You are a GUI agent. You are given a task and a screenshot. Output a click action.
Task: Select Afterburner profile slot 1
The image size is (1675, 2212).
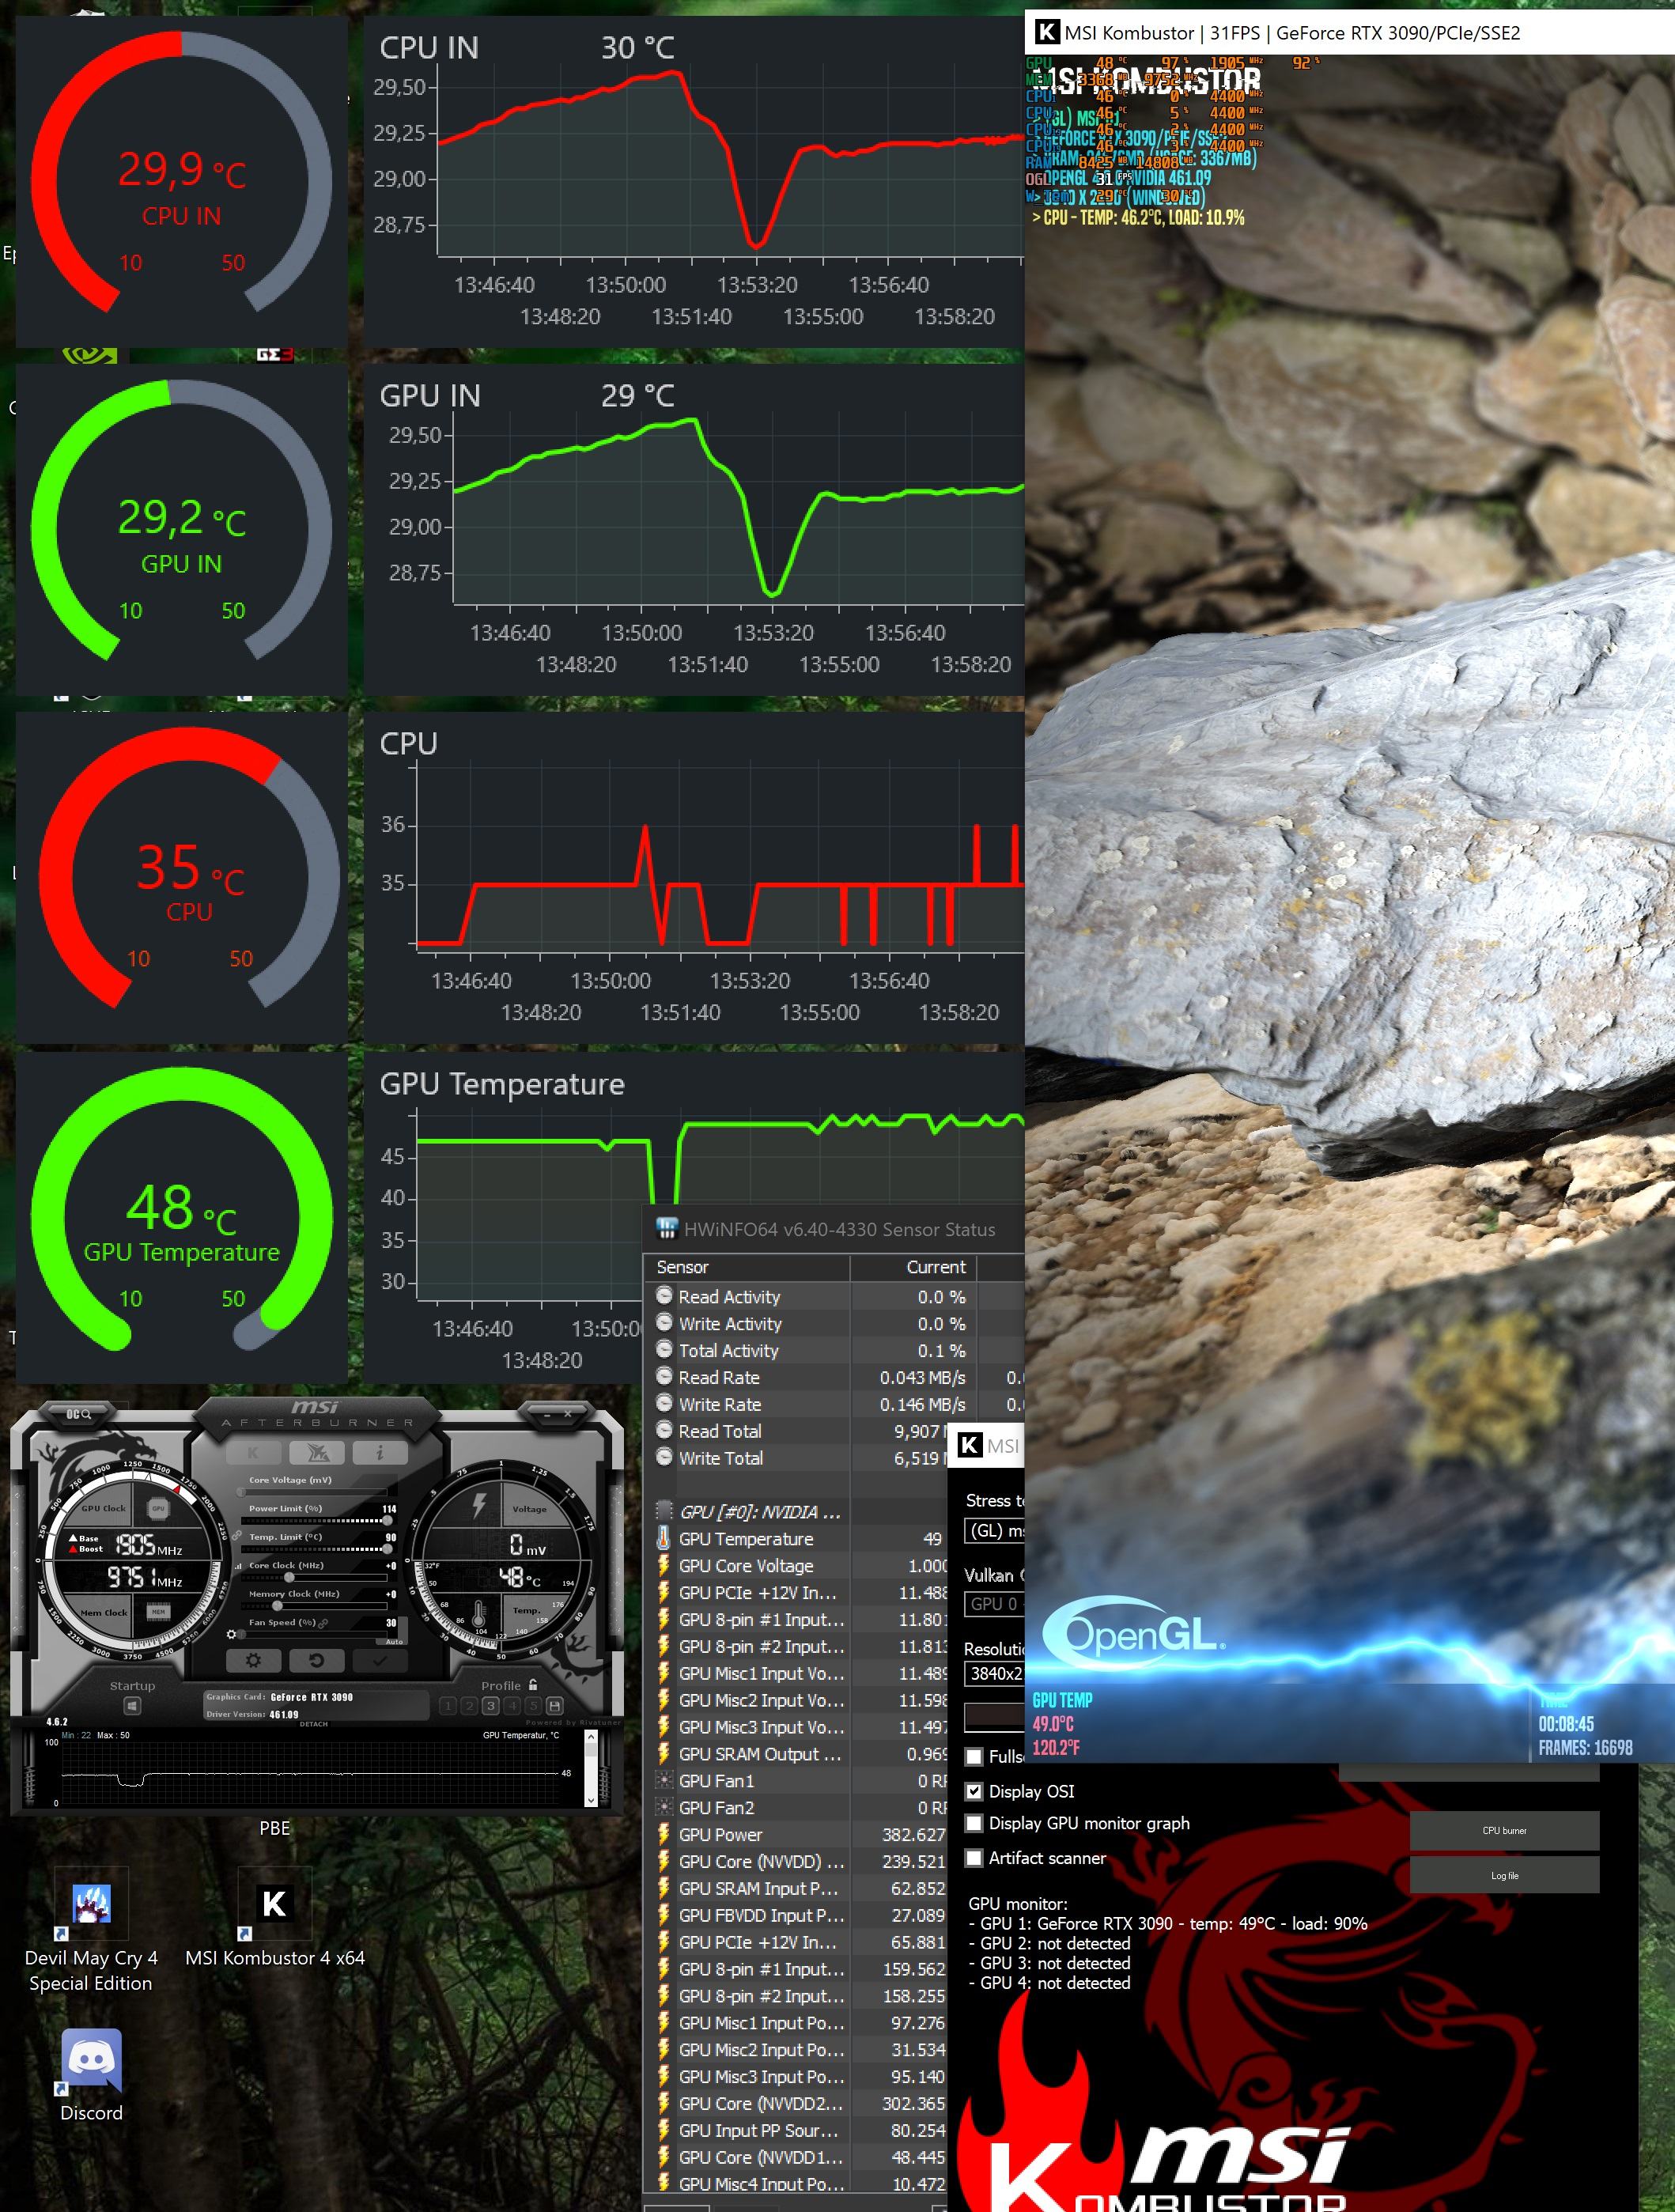(x=448, y=1706)
